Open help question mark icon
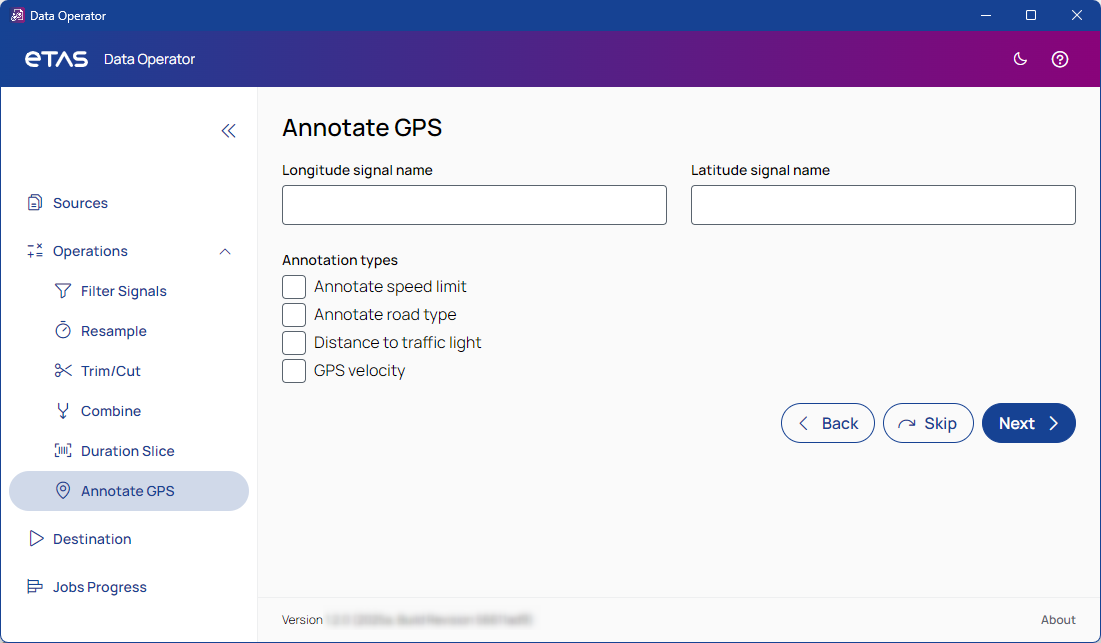Viewport: 1101px width, 643px height. 1060,59
